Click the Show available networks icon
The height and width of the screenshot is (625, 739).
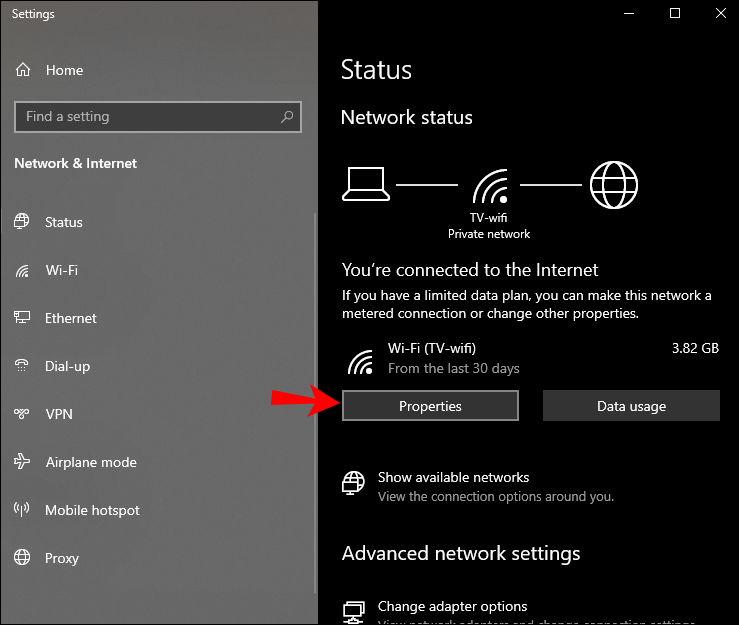point(353,483)
